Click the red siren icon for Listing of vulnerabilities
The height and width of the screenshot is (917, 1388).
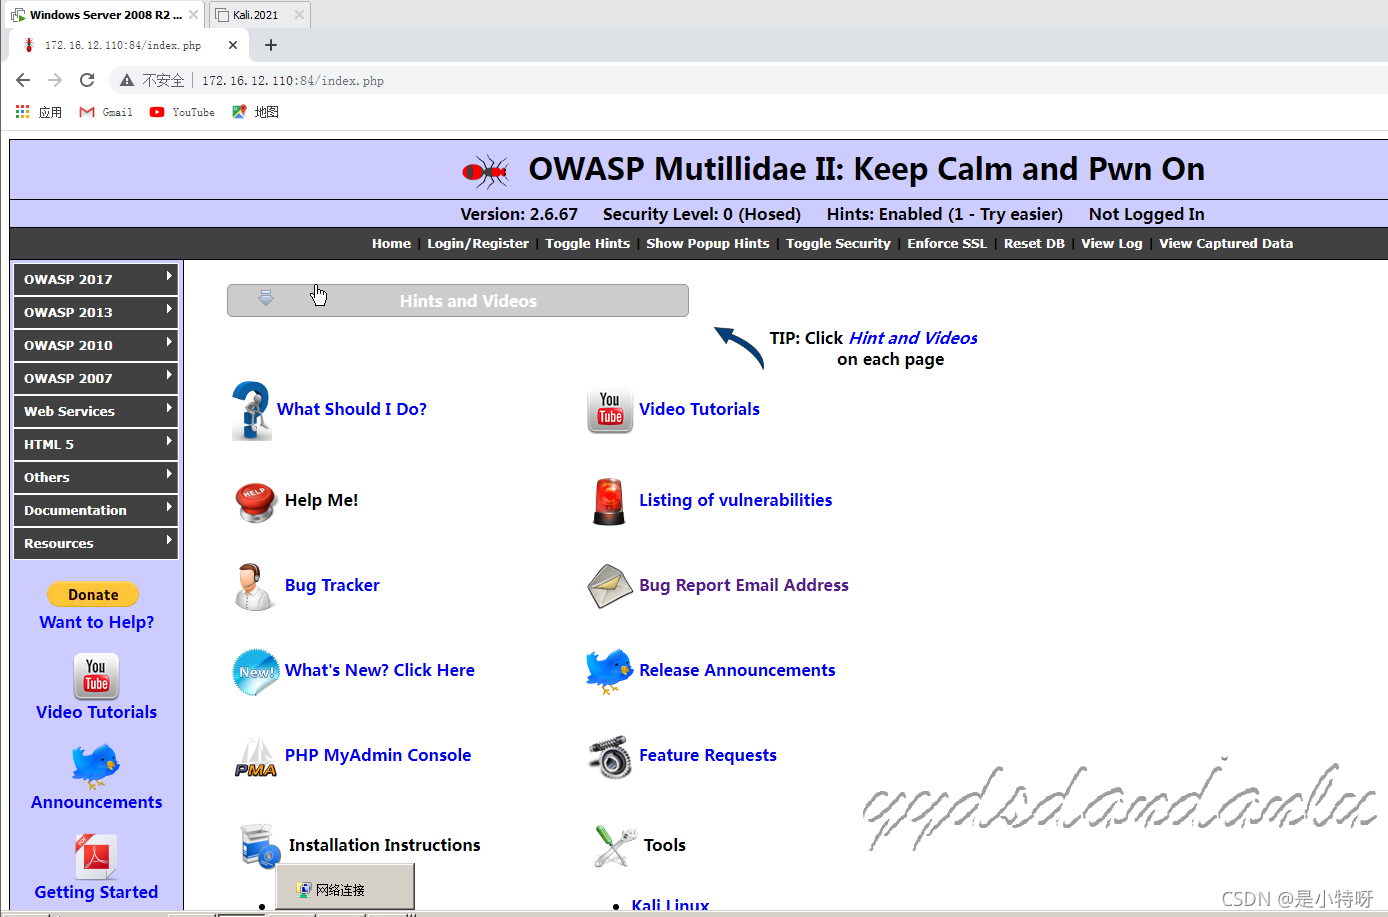(x=609, y=501)
